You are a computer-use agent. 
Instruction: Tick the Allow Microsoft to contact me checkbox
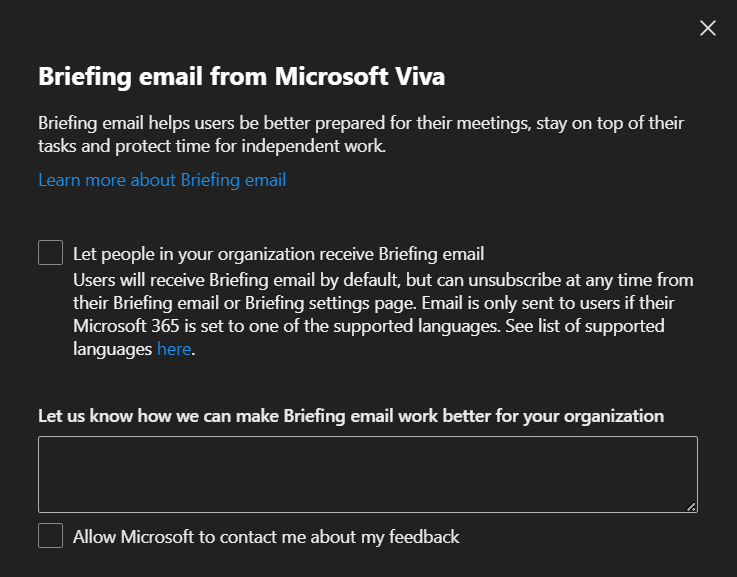(x=51, y=536)
